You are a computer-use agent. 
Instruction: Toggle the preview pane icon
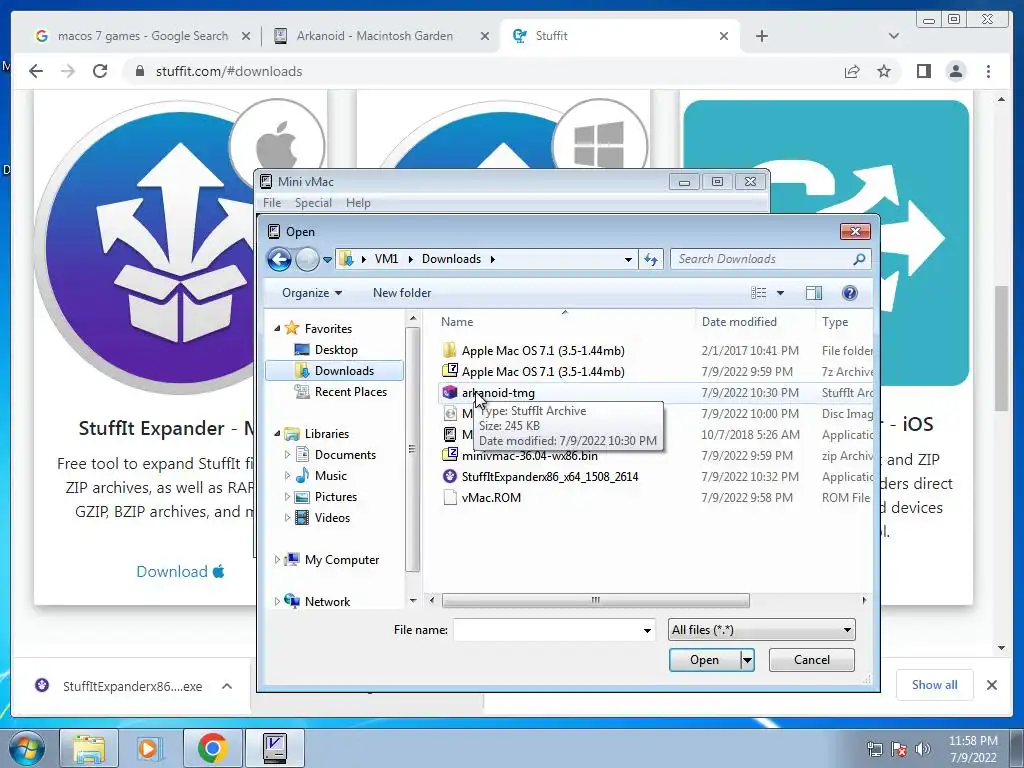click(814, 293)
